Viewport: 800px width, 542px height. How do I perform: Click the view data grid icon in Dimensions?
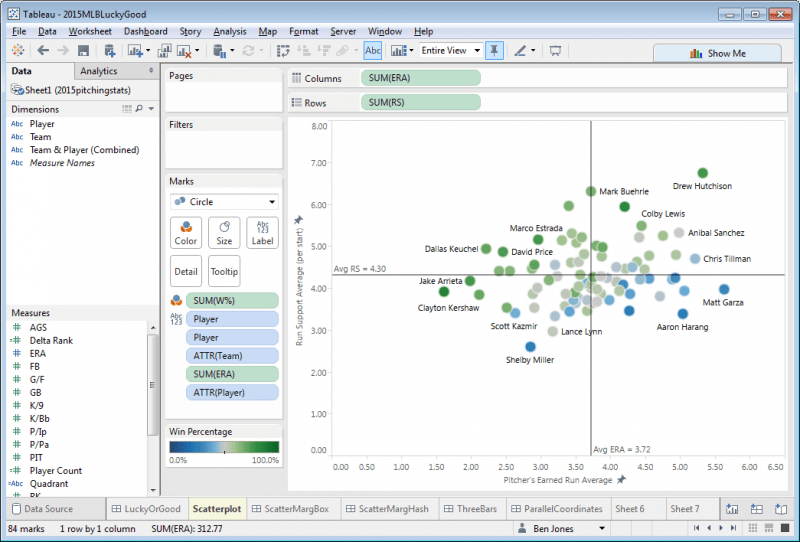point(127,109)
